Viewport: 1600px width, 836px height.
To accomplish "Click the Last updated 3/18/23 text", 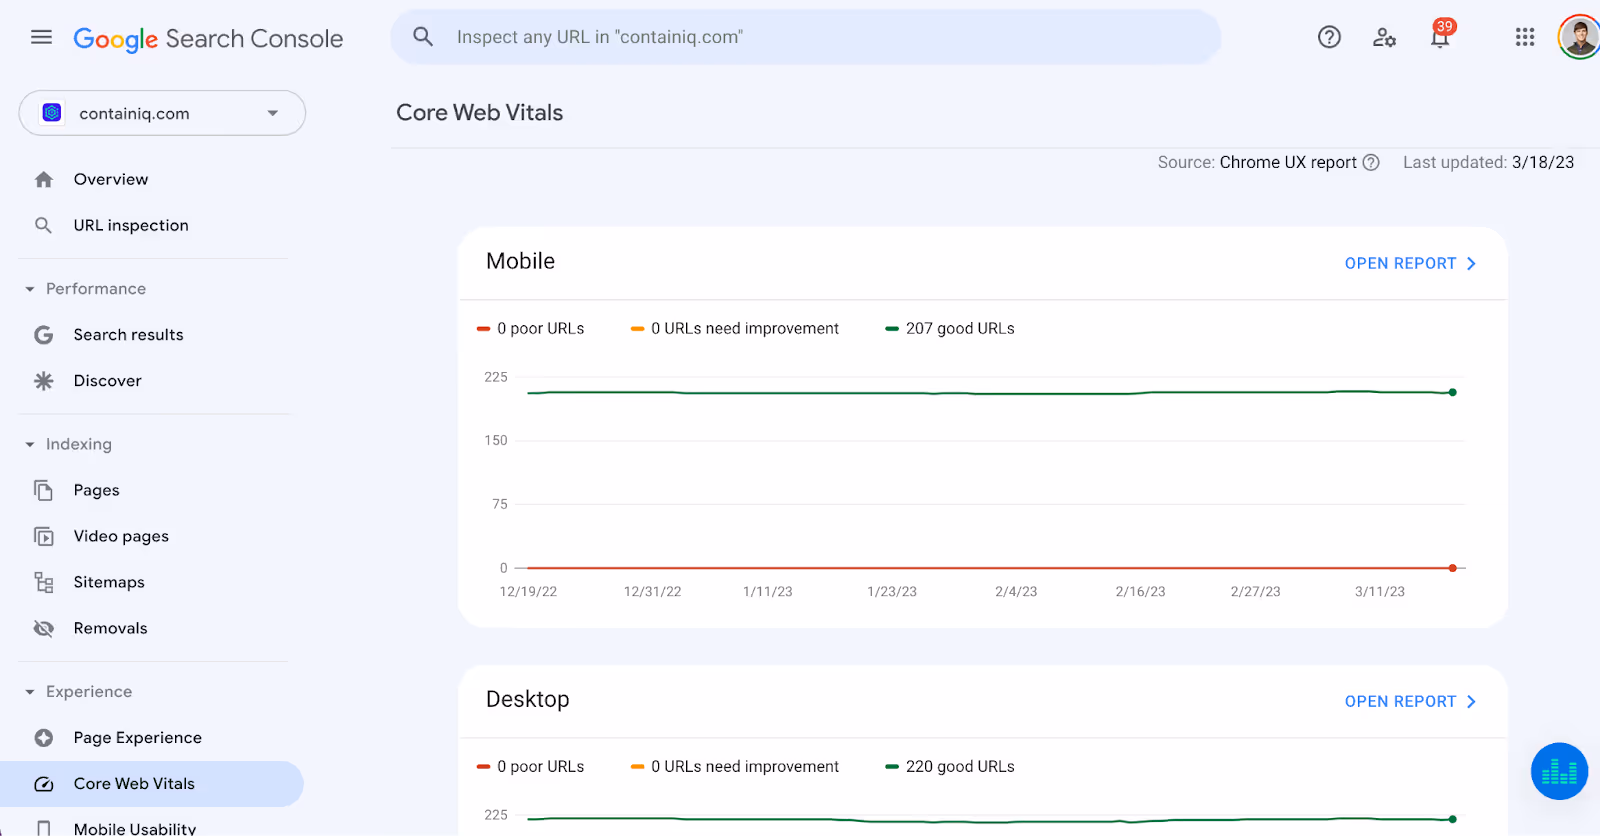I will (1488, 162).
